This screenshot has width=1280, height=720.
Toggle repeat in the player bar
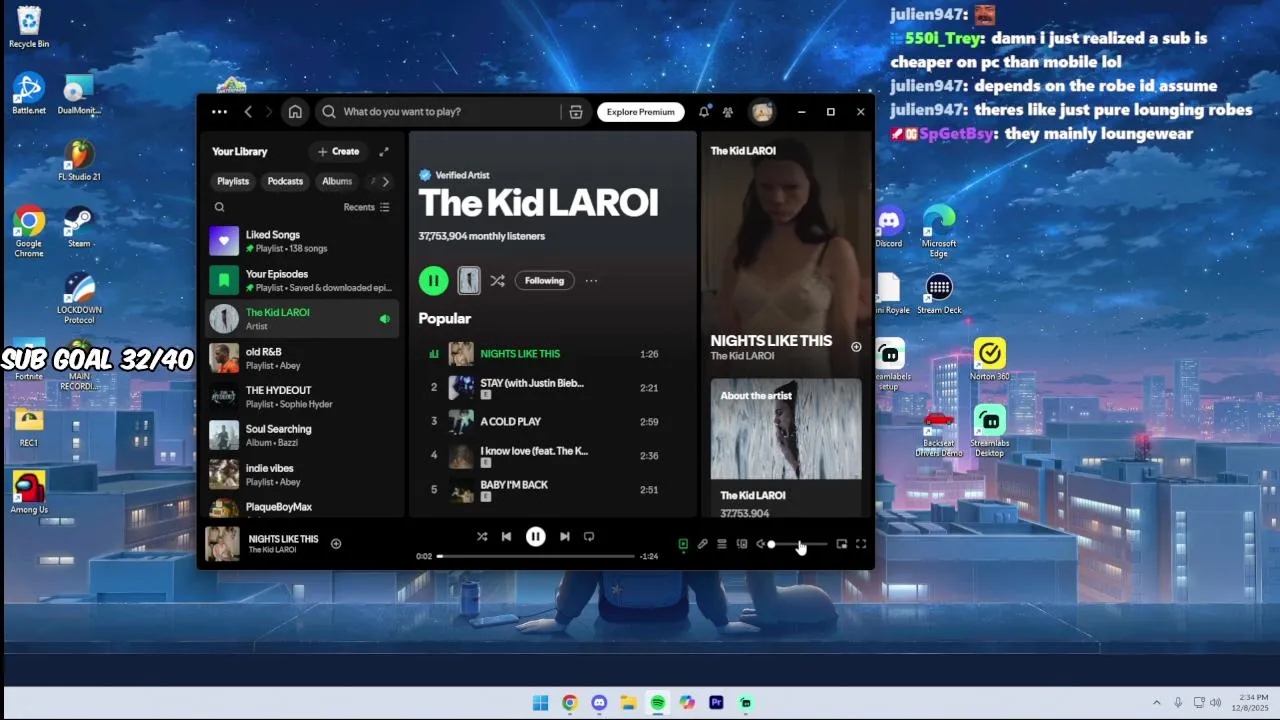coord(589,537)
